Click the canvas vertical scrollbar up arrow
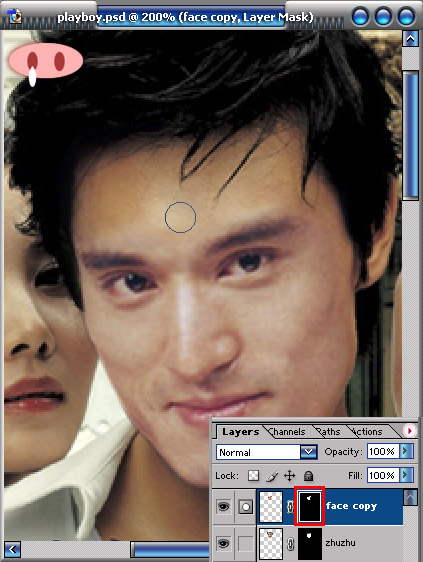This screenshot has width=423, height=562. [x=410, y=39]
